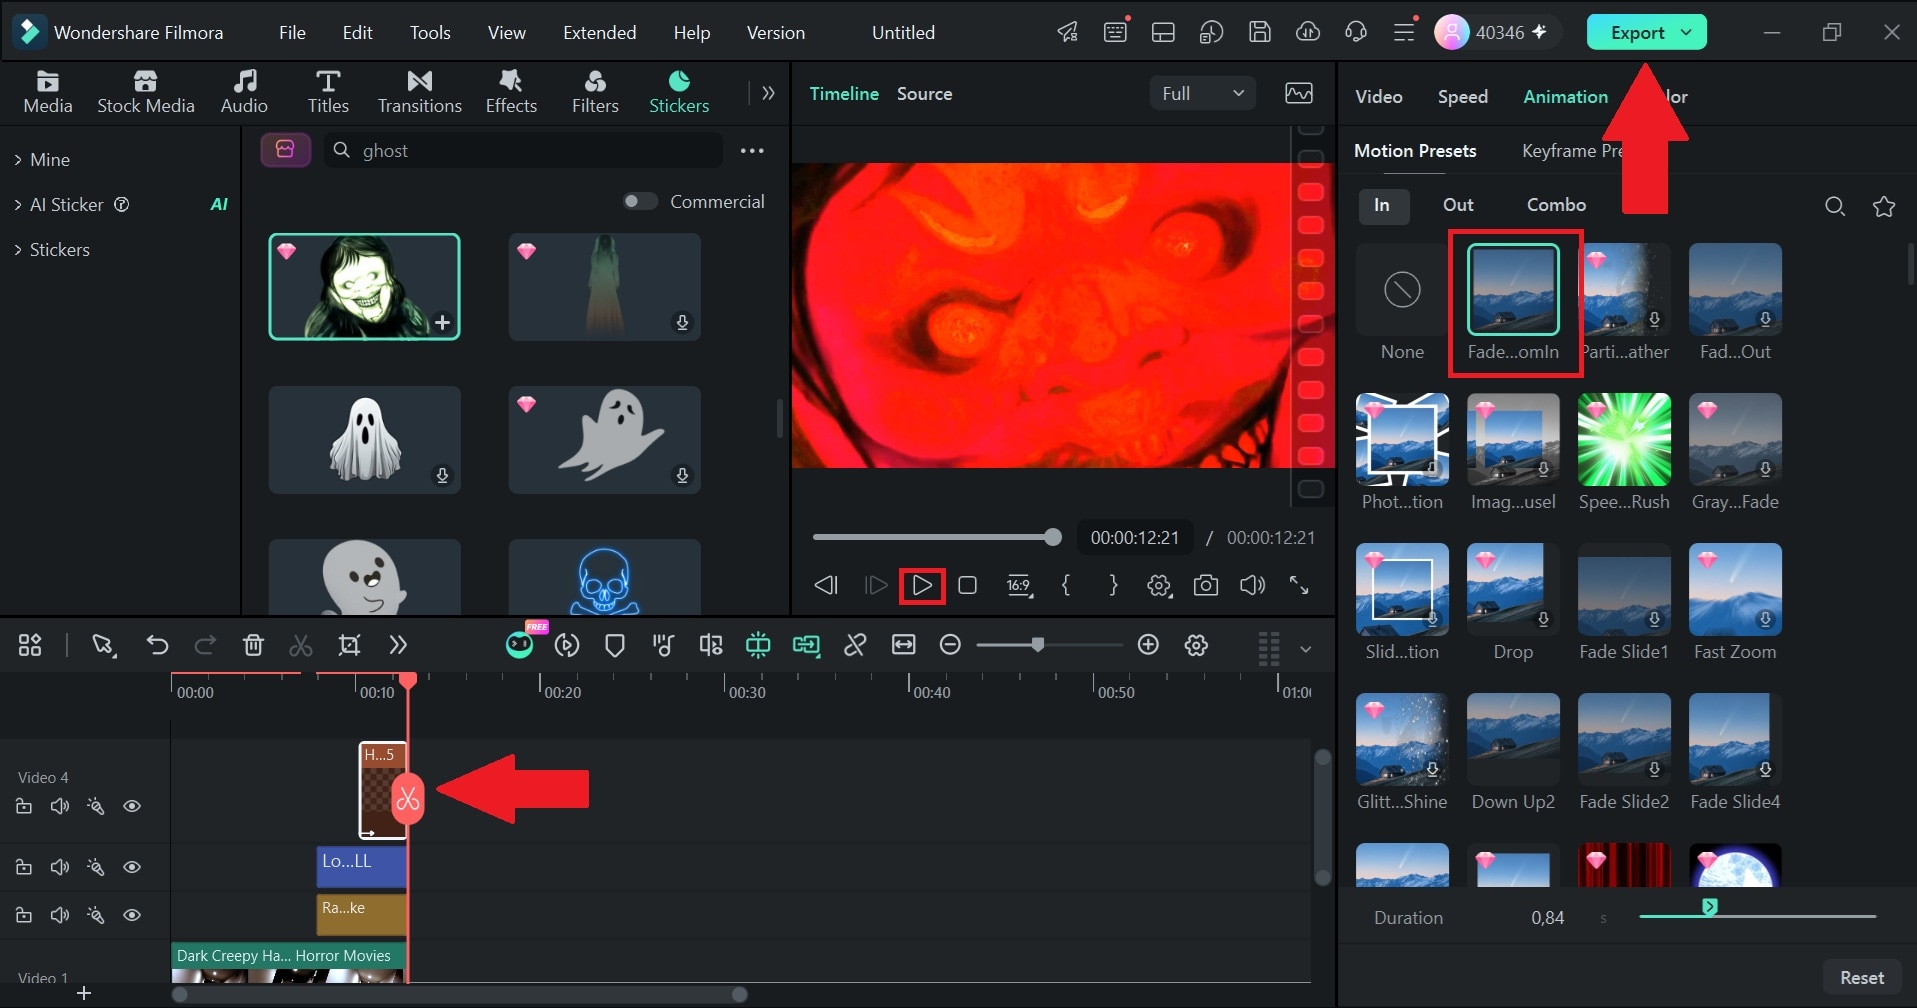
Task: Open the Stickers library tab
Action: point(679,92)
